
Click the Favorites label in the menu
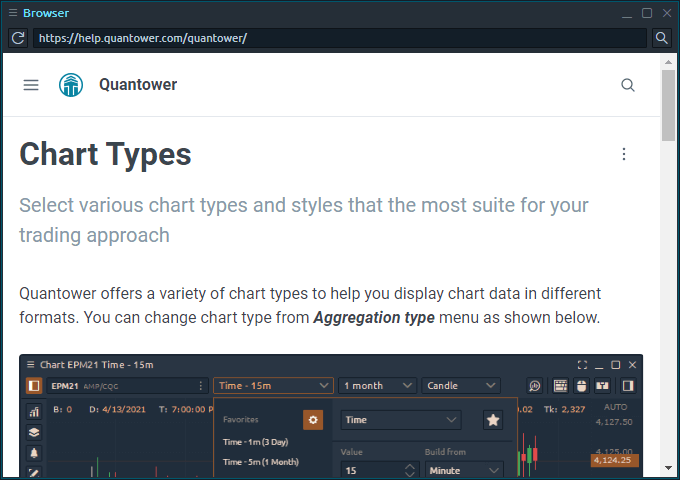tap(241, 419)
